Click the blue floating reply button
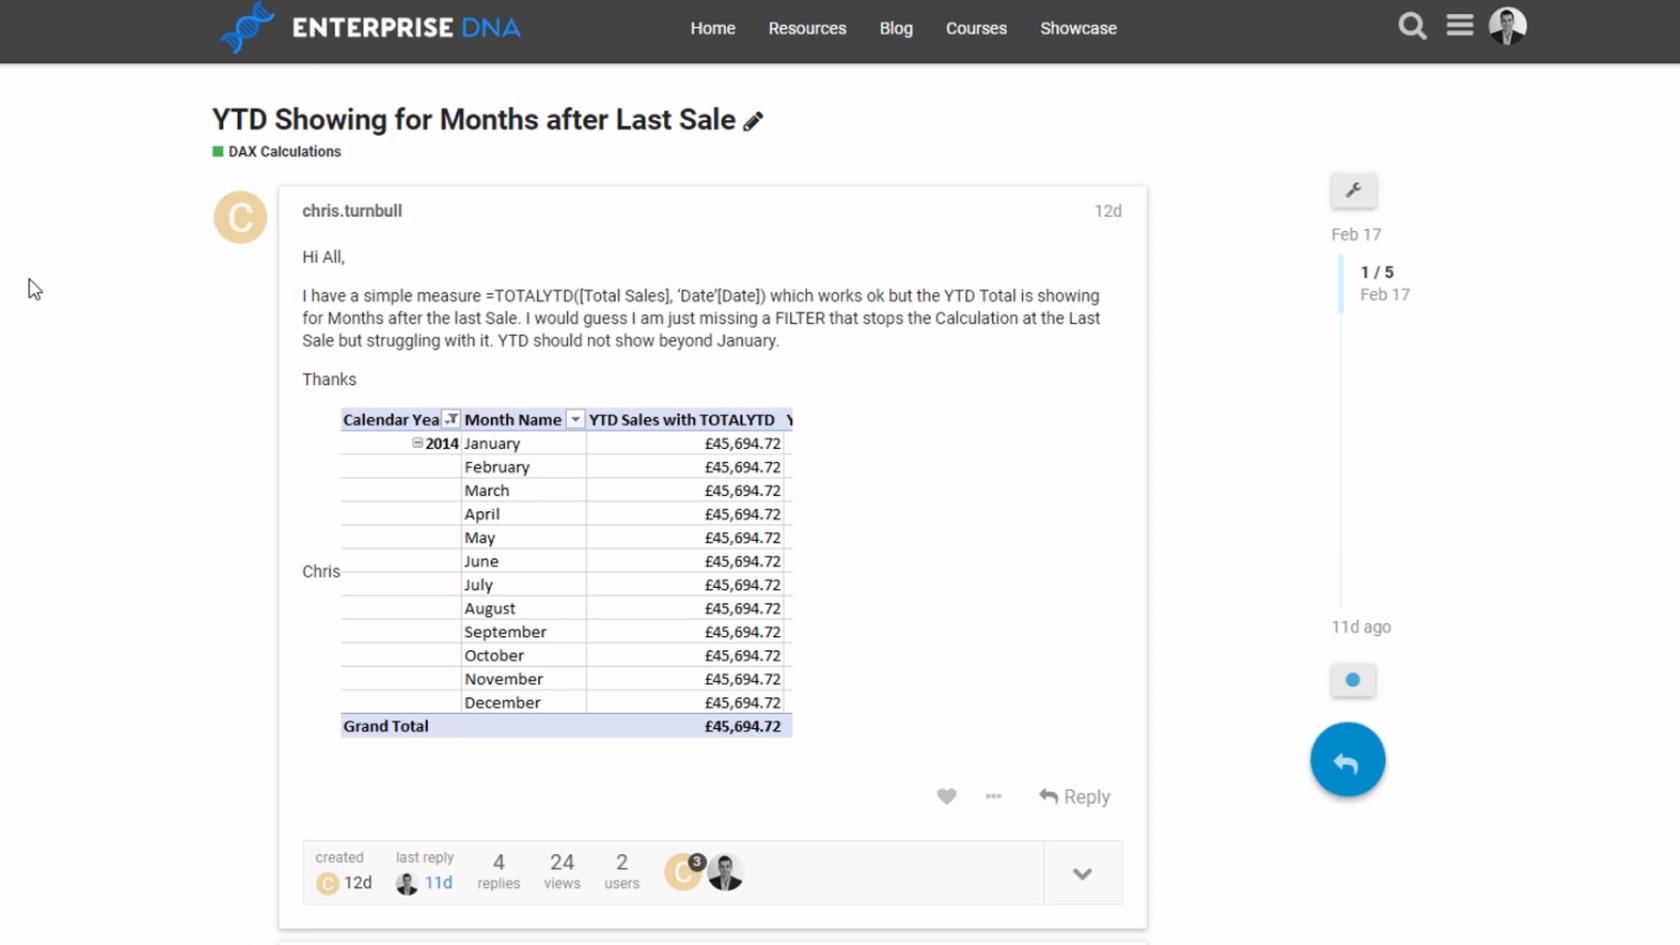 1347,760
